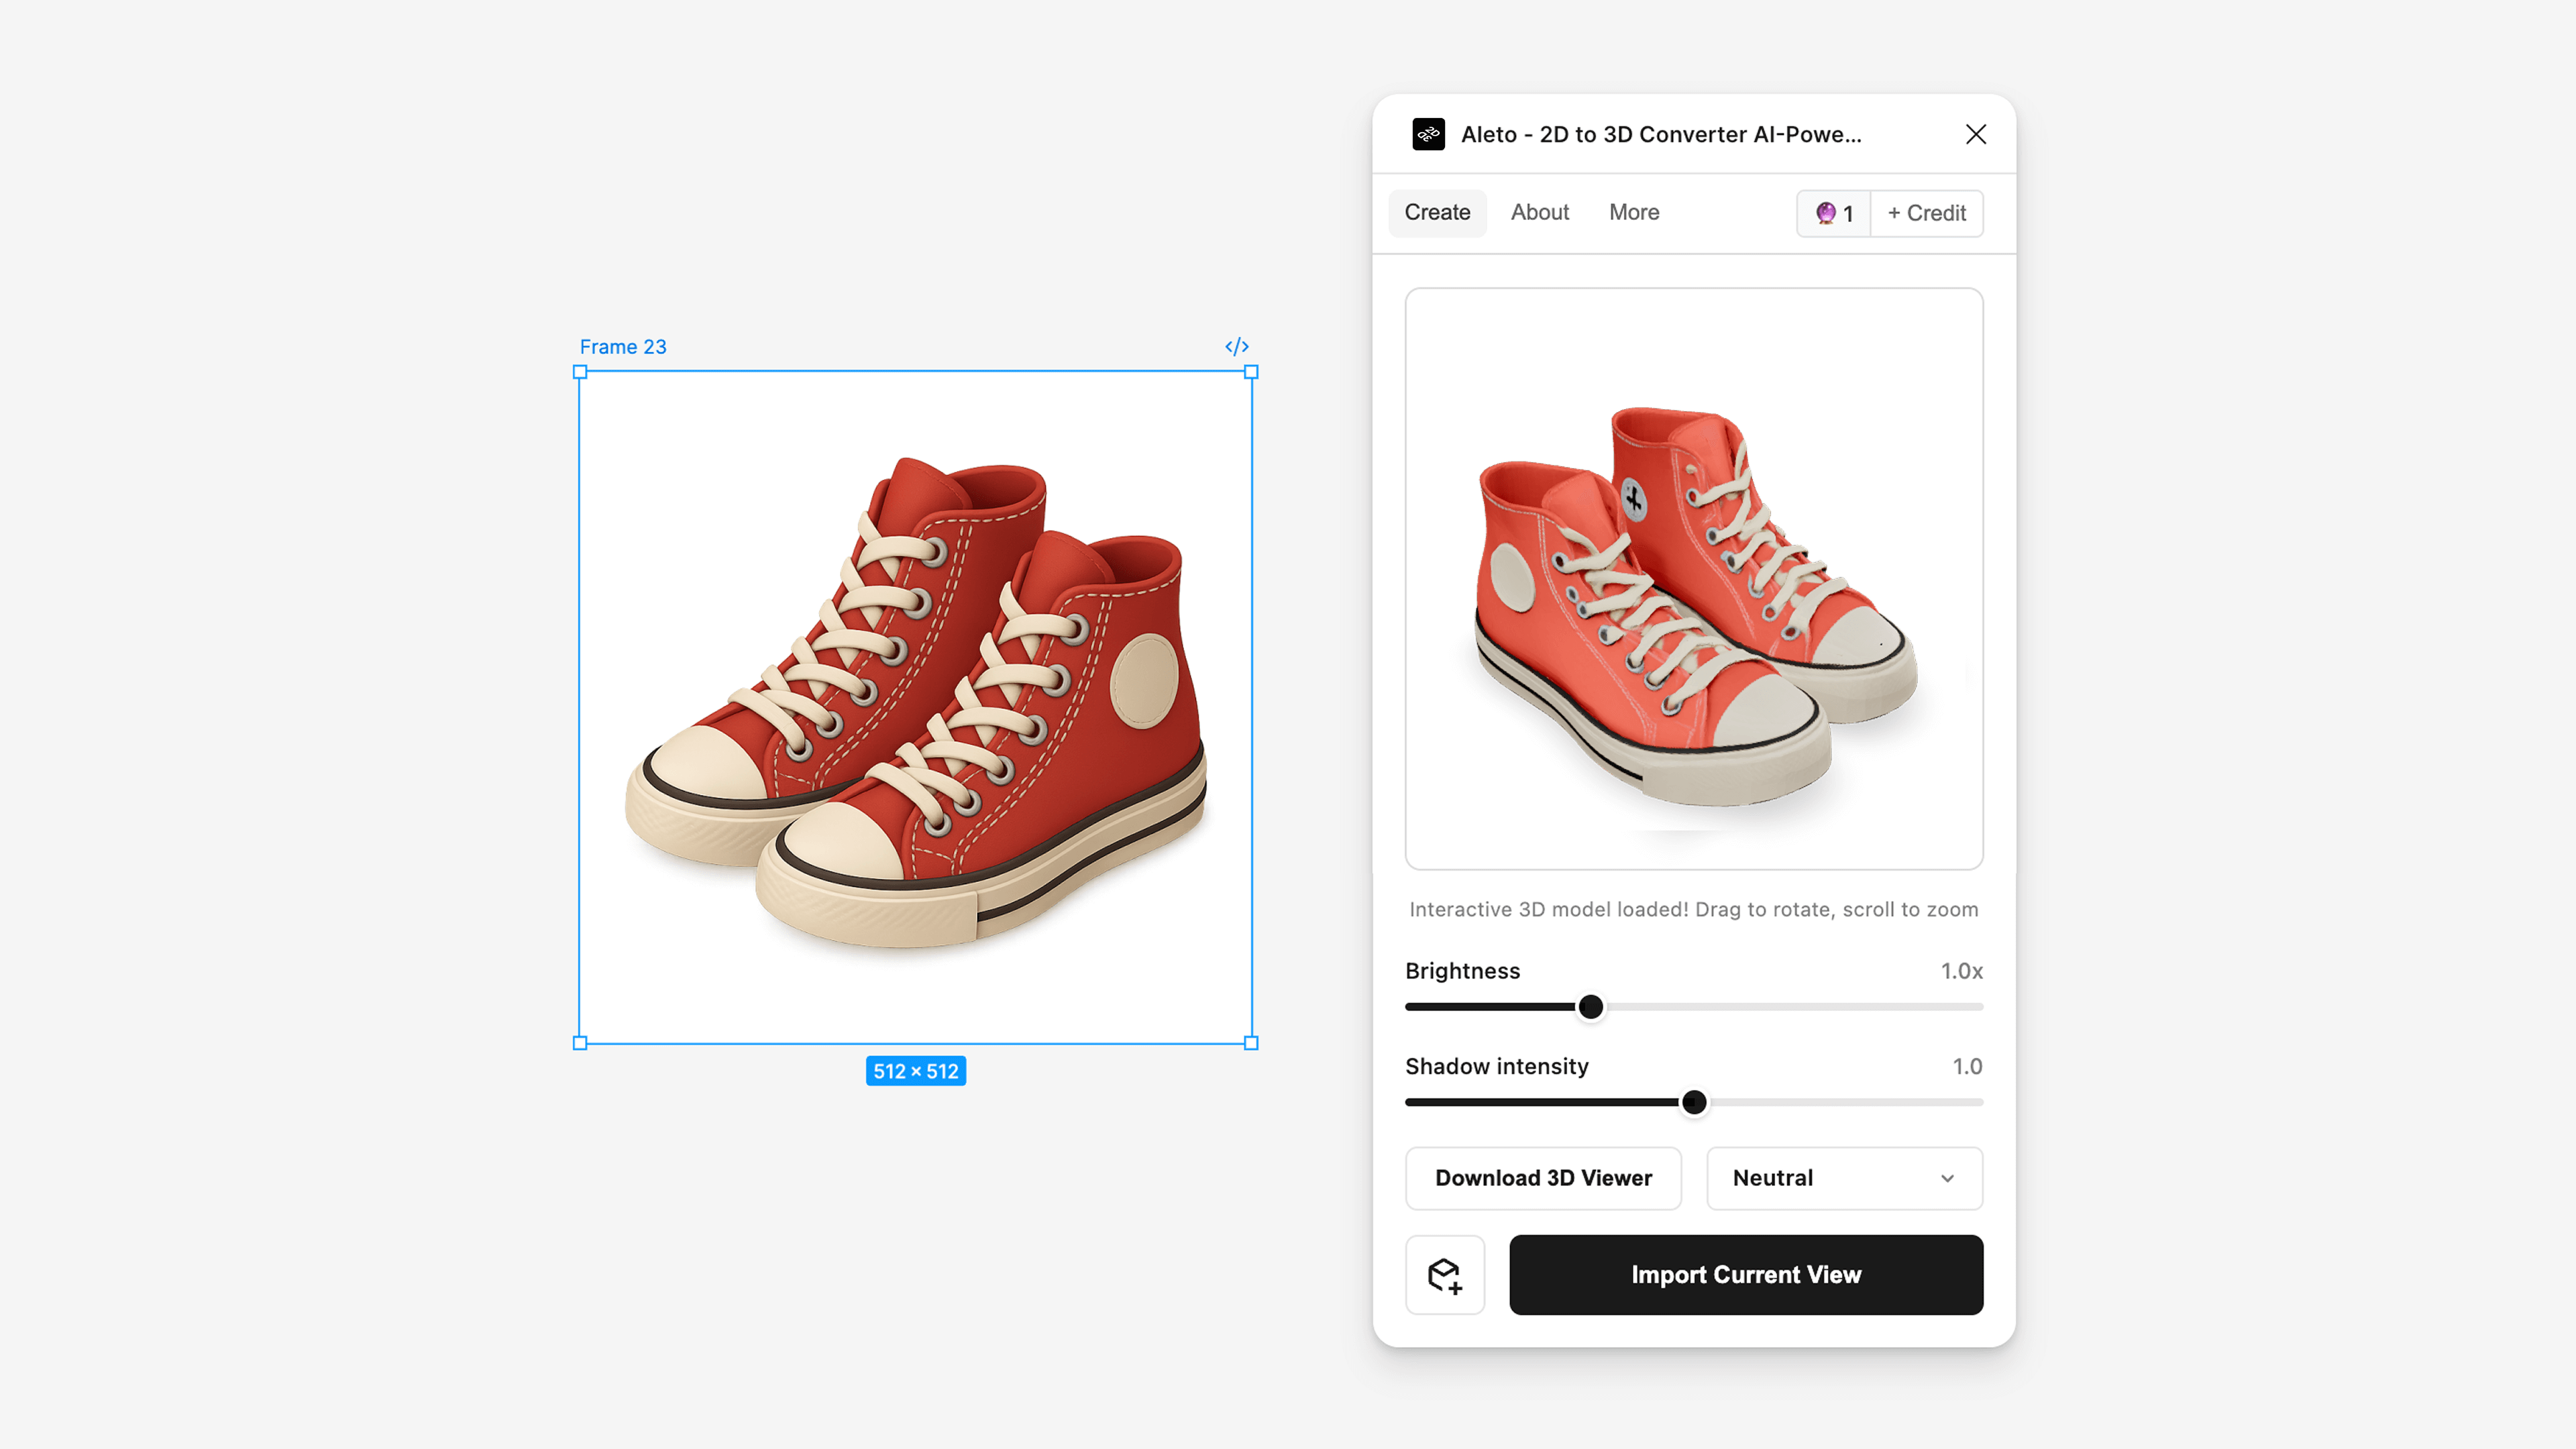Open the More menu

coord(1634,212)
